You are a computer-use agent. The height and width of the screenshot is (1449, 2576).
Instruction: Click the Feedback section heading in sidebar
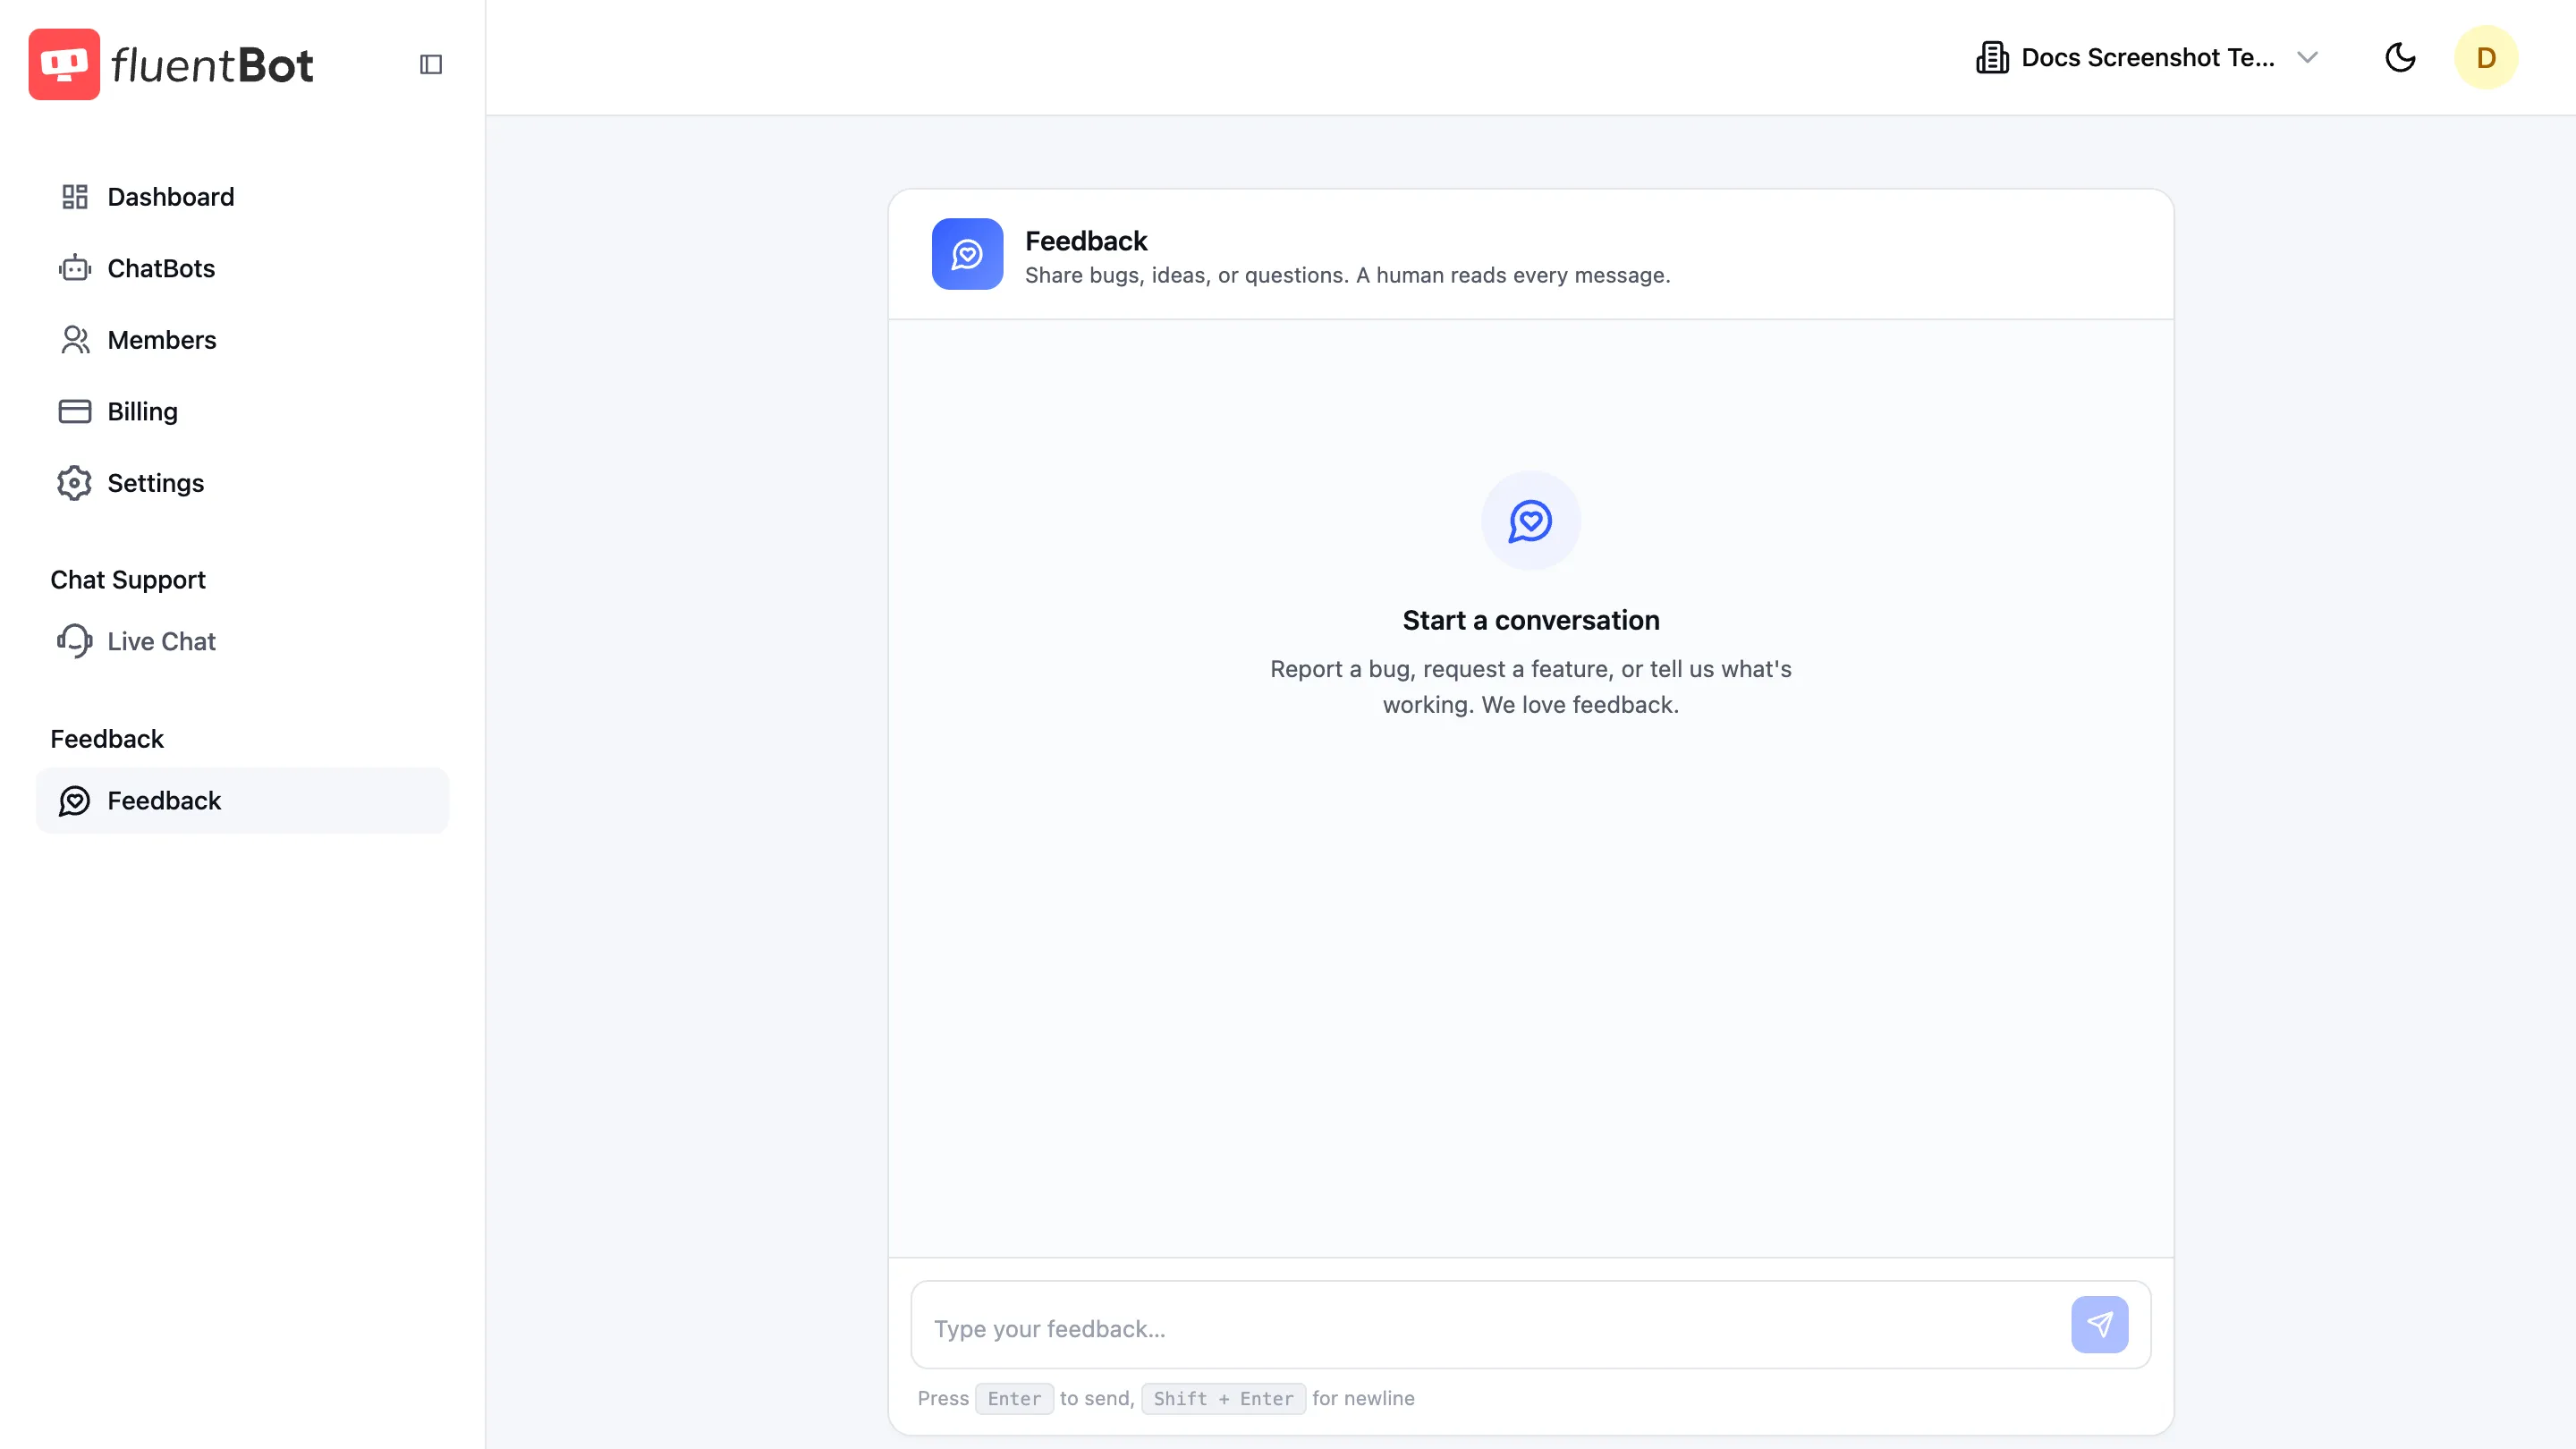point(107,739)
